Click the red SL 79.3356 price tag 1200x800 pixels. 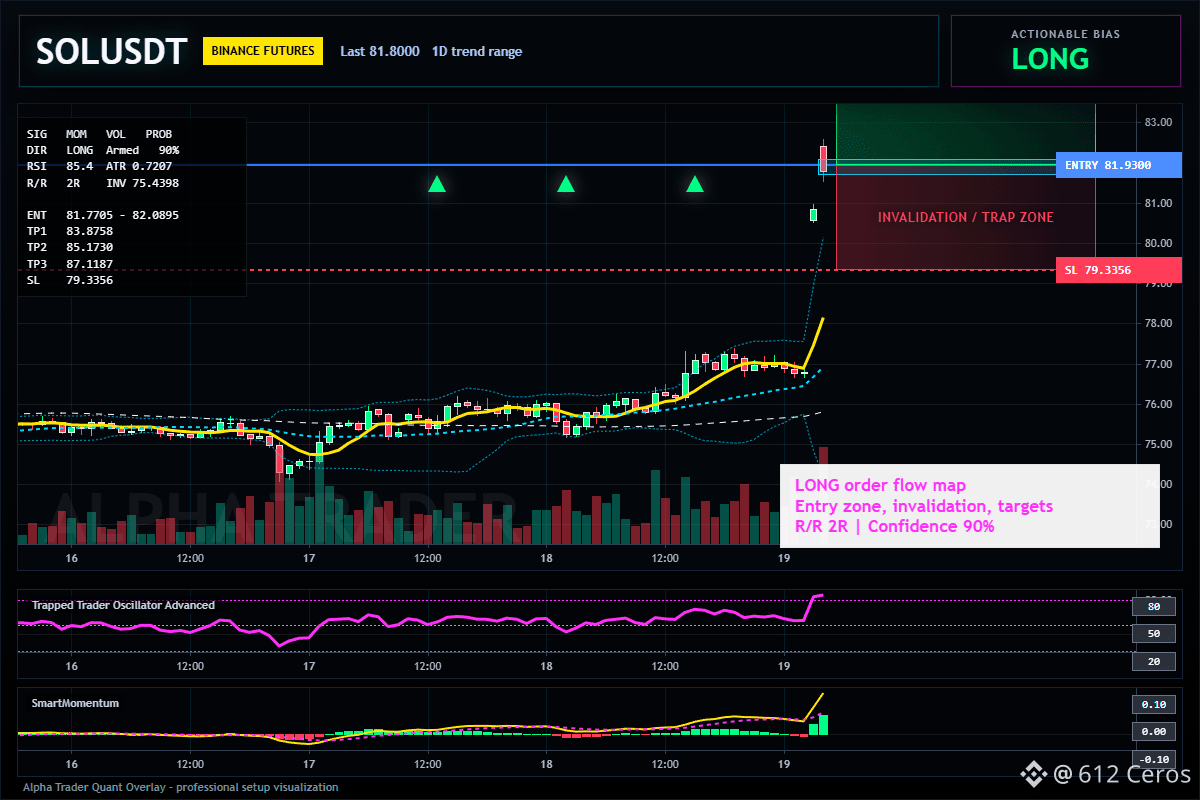coord(1118,270)
